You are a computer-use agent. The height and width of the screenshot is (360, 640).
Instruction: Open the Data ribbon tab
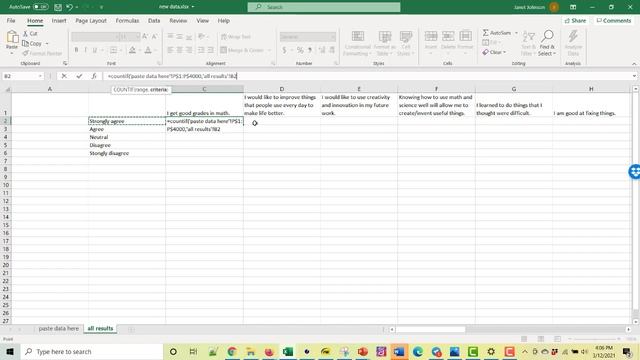click(x=154, y=20)
